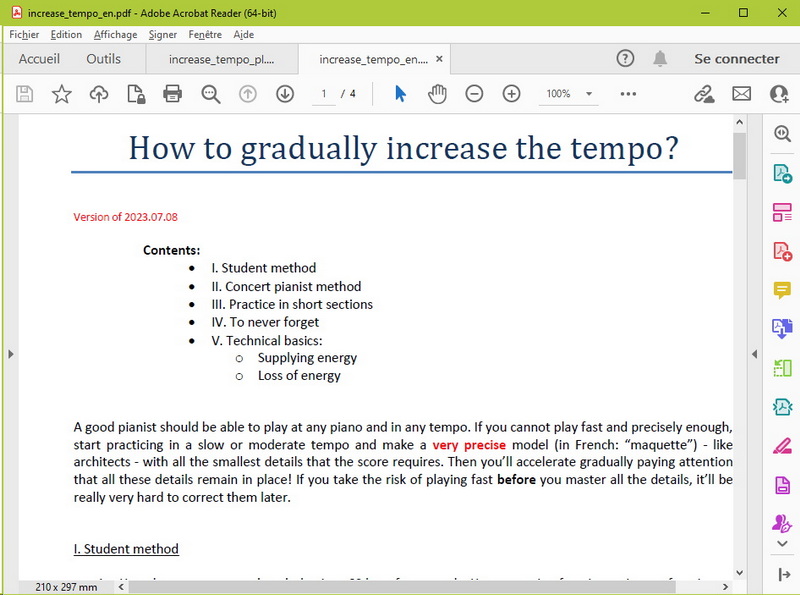The image size is (800, 595).
Task: Activate the arrow selection tool
Action: 400,94
